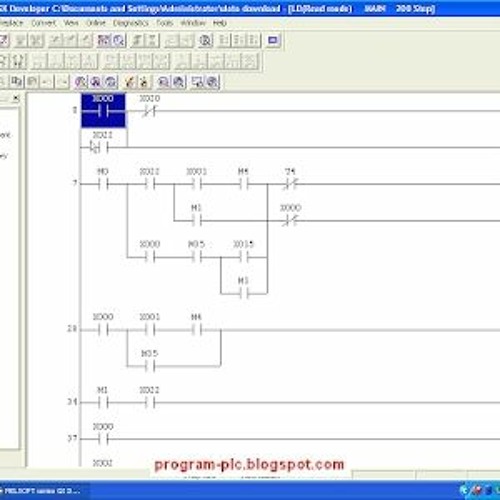The width and height of the screenshot is (500, 500).
Task: Click the magnifier icon right of the colored grid icon
Action: pos(118,40)
